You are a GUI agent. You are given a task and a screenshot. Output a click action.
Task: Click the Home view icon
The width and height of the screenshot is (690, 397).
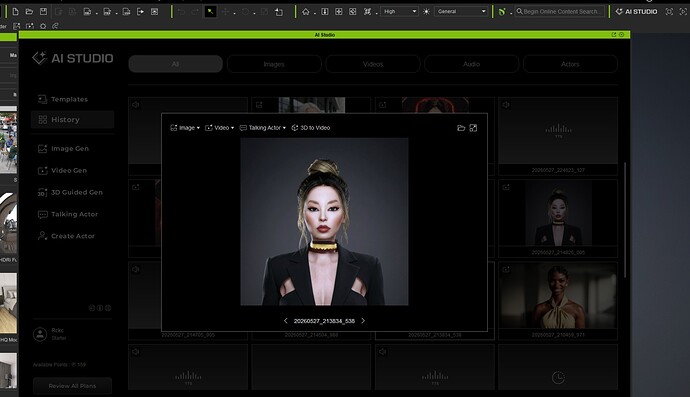pyautogui.click(x=305, y=12)
